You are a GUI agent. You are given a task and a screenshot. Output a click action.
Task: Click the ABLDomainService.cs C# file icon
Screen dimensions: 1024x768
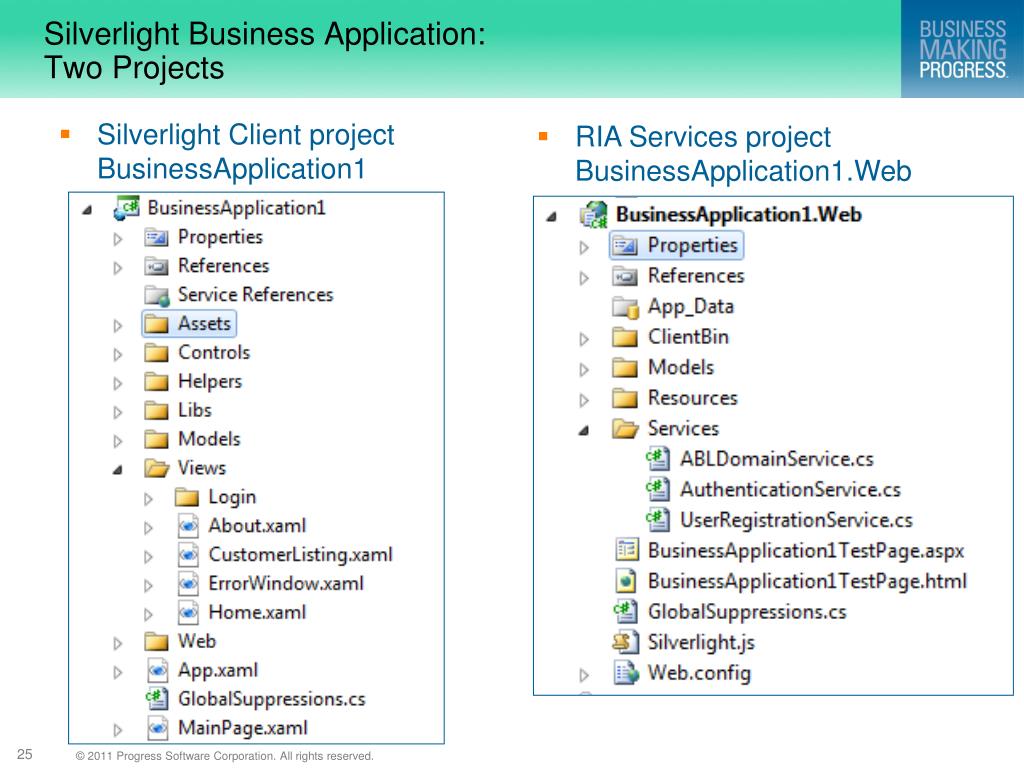658,459
